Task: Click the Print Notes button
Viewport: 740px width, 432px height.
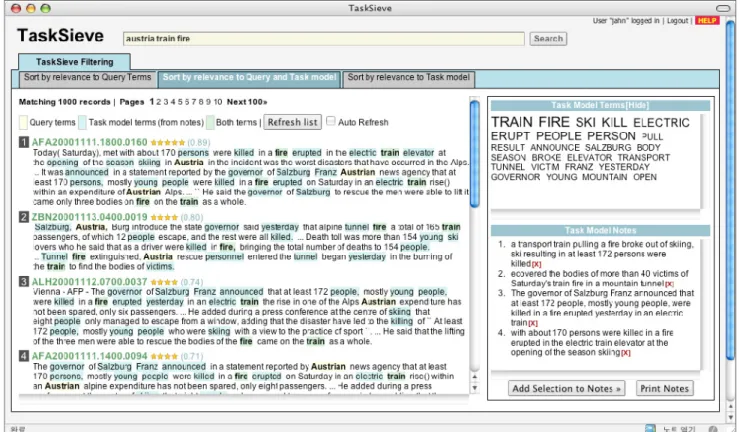Action: coord(664,389)
